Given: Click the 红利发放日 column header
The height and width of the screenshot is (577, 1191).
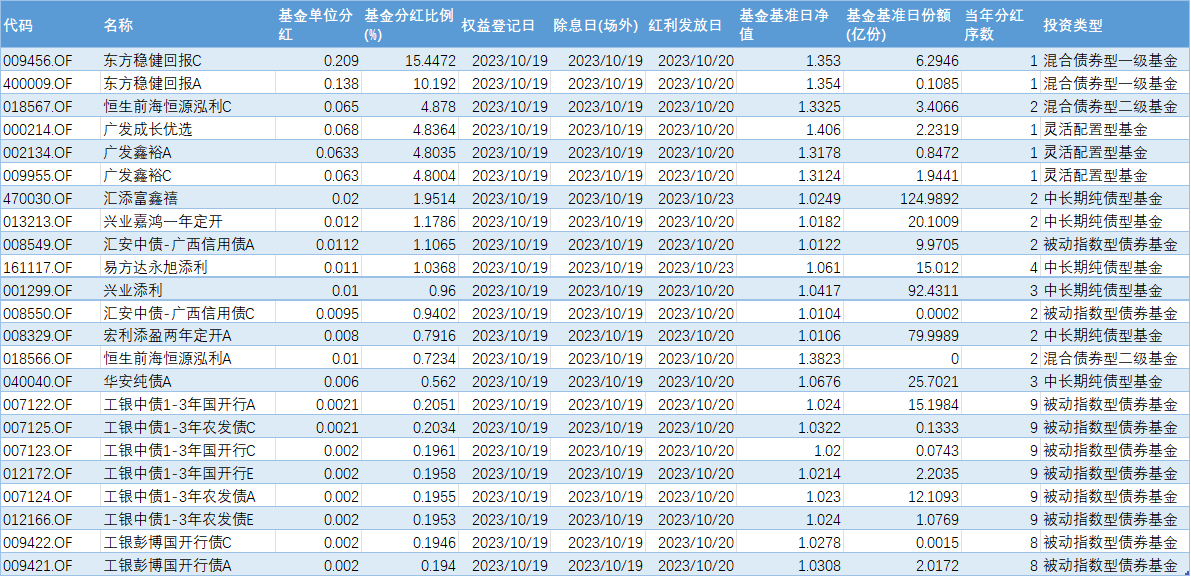Looking at the screenshot, I should pos(684,25).
